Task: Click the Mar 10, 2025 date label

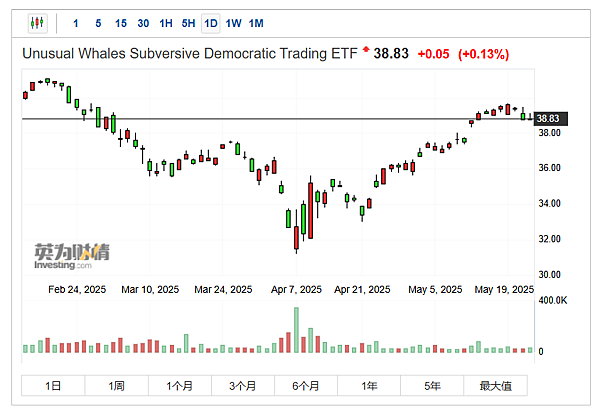Action: click(150, 289)
